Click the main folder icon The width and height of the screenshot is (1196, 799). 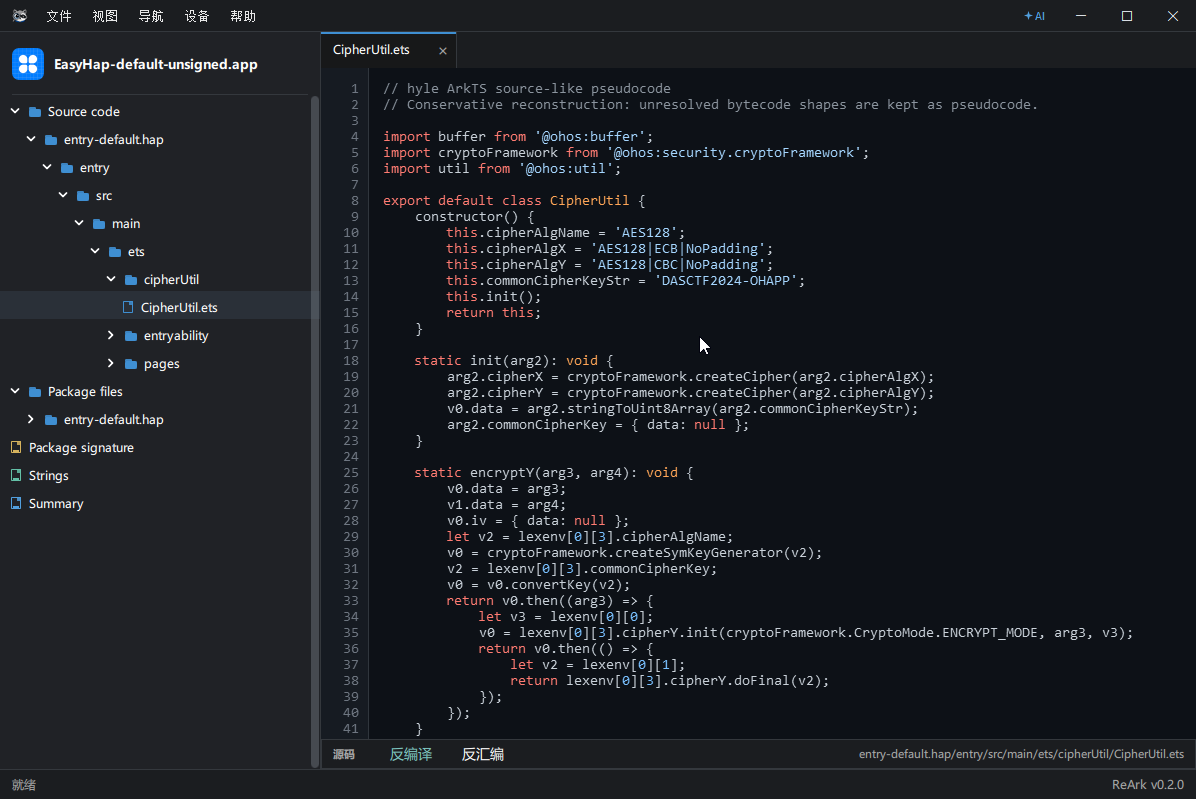tap(99, 224)
